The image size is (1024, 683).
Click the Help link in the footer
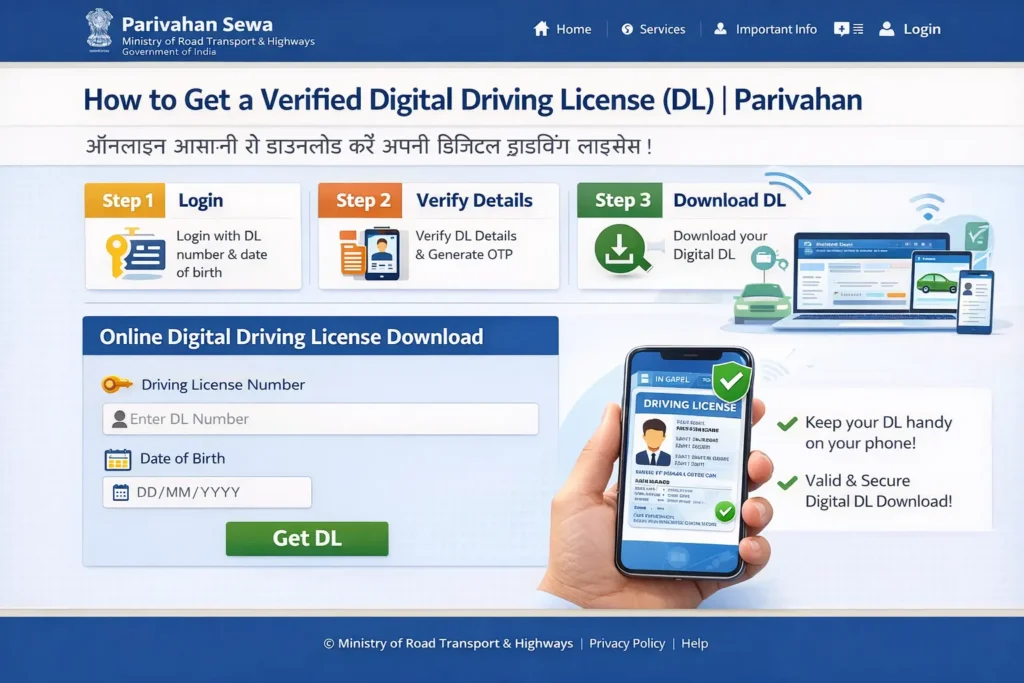pos(694,644)
